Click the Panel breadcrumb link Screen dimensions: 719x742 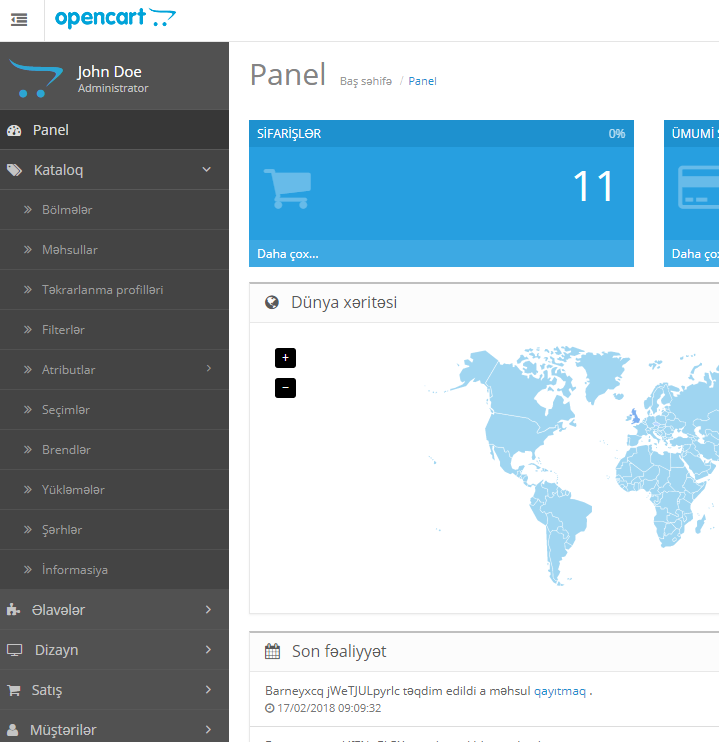point(422,81)
